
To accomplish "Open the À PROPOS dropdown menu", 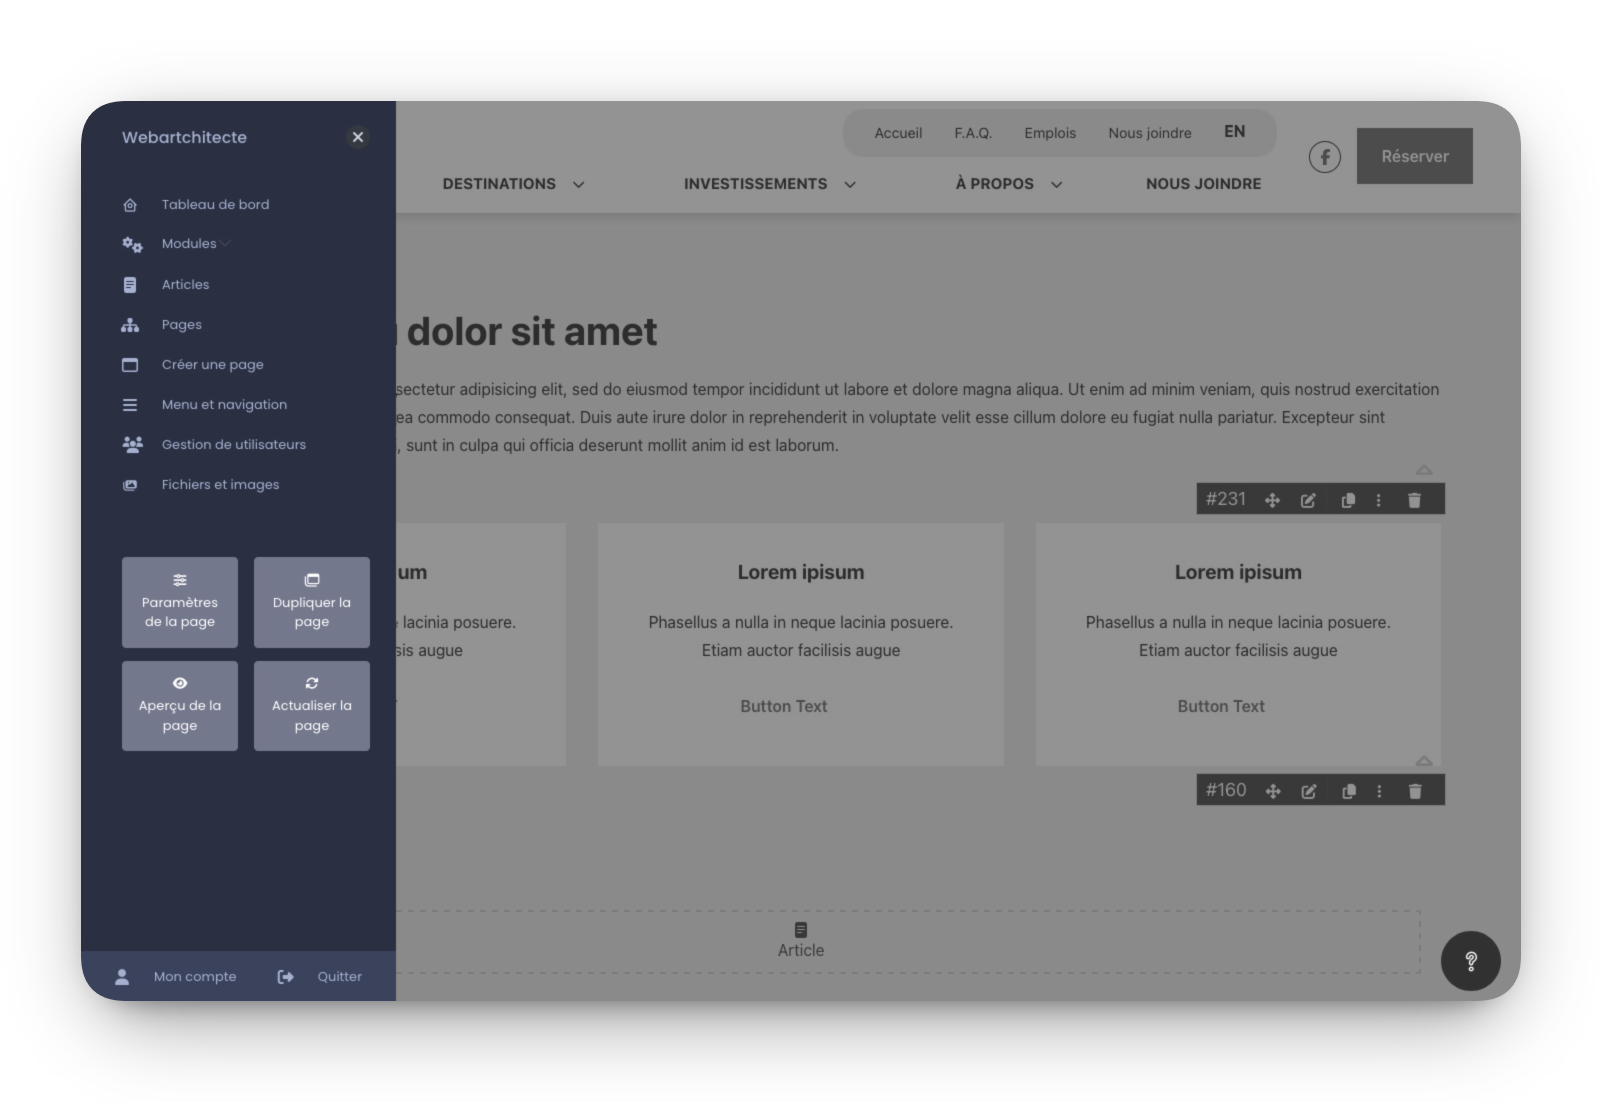I will coord(1008,184).
